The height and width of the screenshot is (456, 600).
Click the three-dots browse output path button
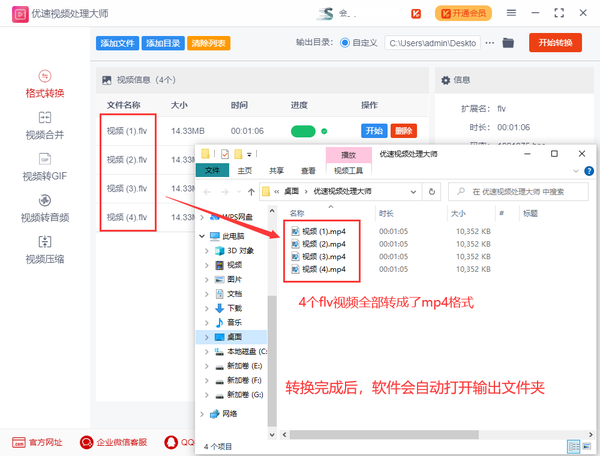click(489, 43)
